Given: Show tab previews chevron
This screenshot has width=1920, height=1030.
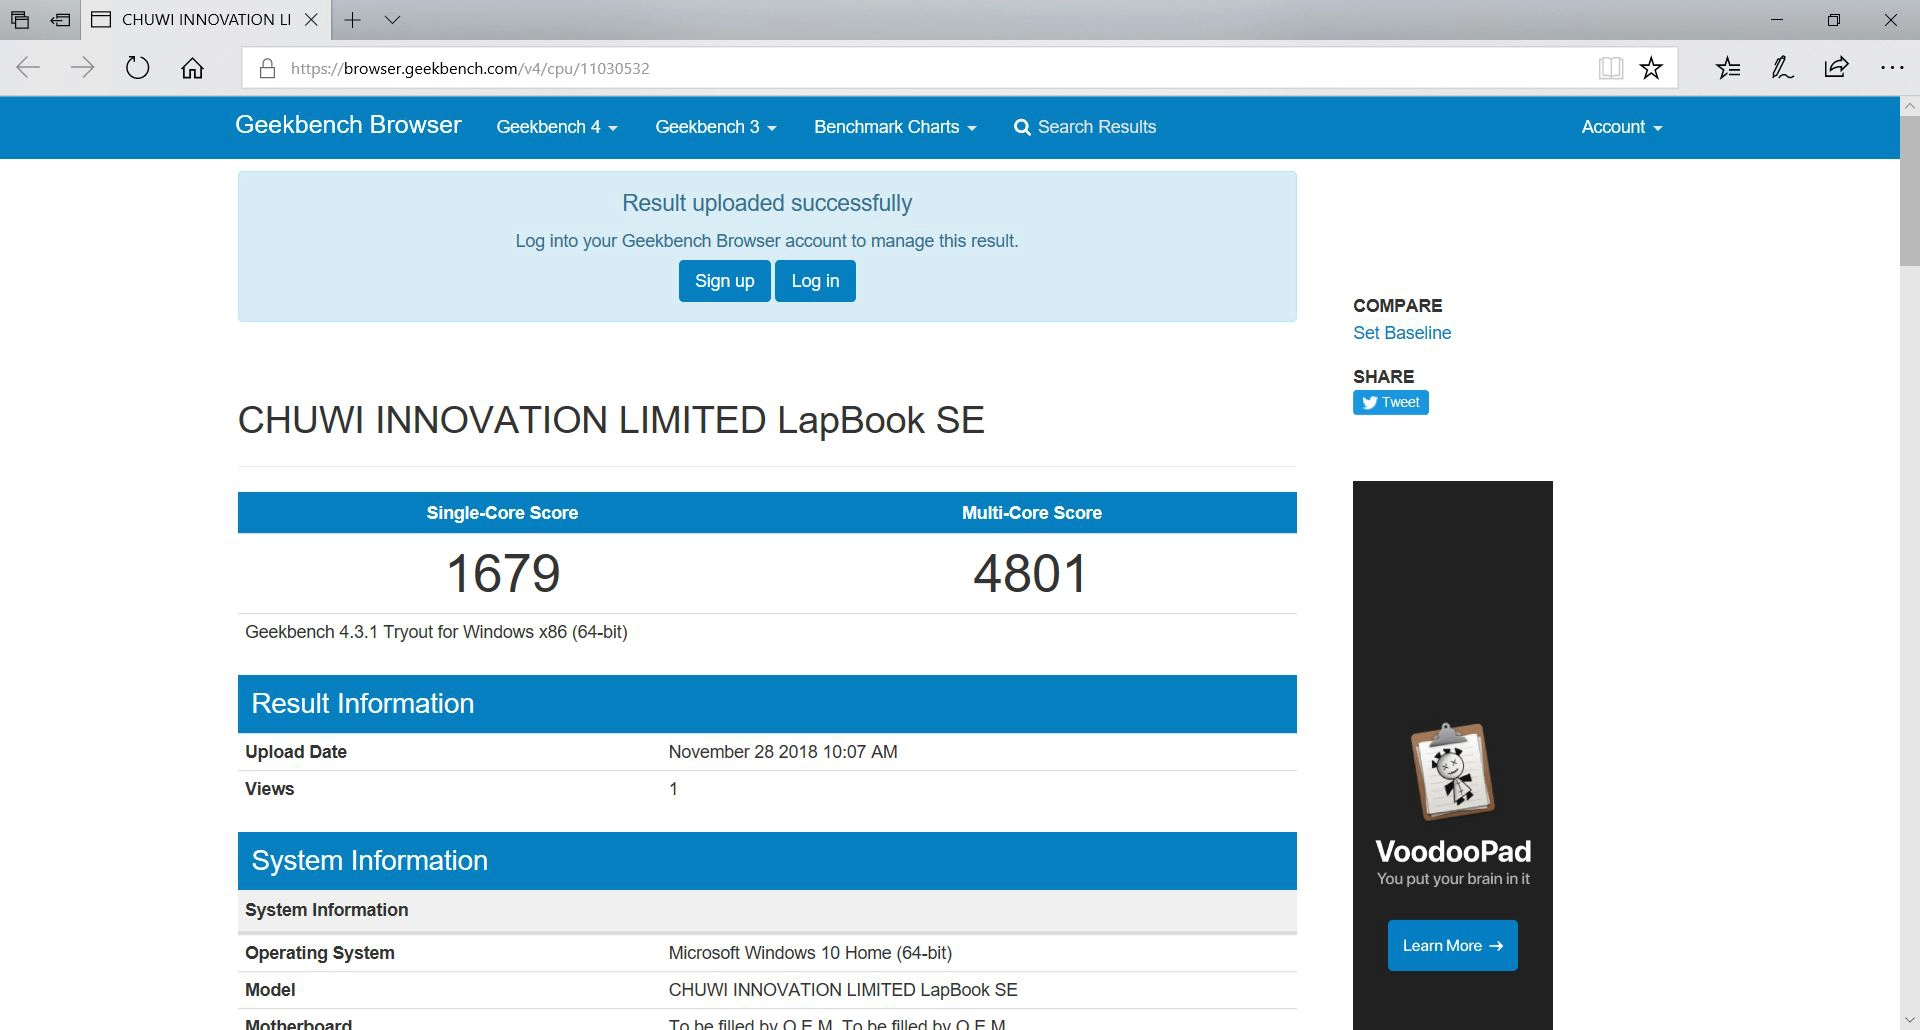Looking at the screenshot, I should (x=392, y=20).
